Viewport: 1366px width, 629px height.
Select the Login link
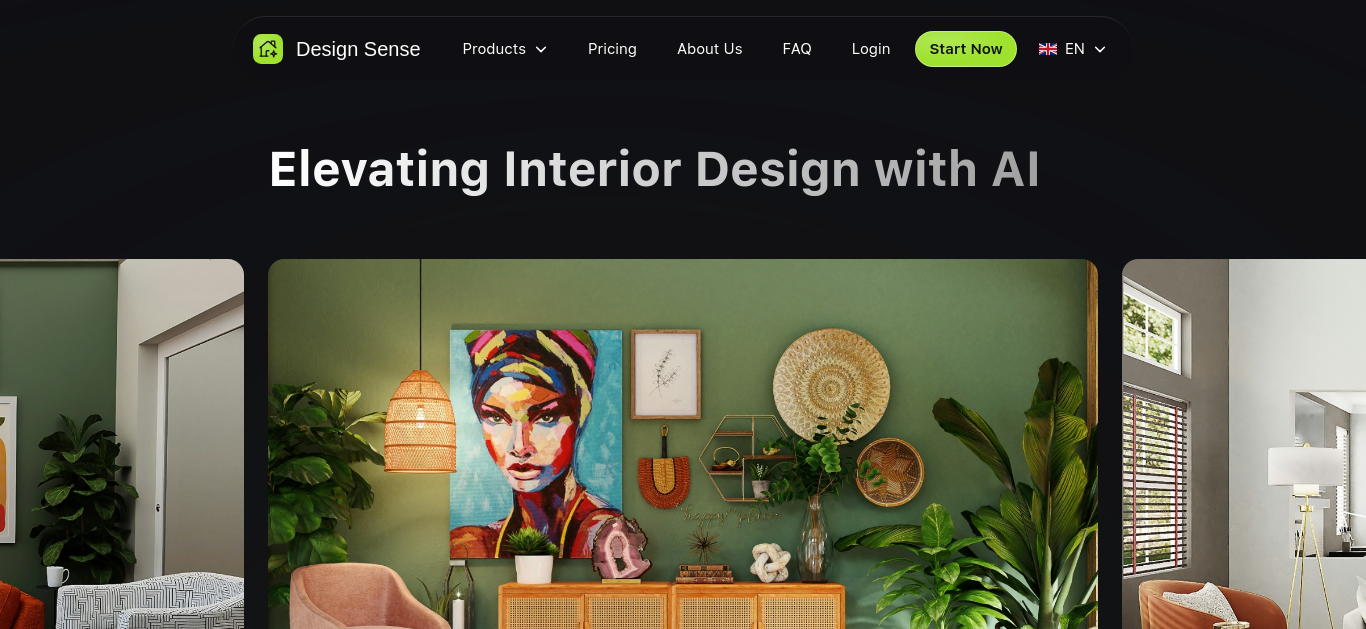871,49
